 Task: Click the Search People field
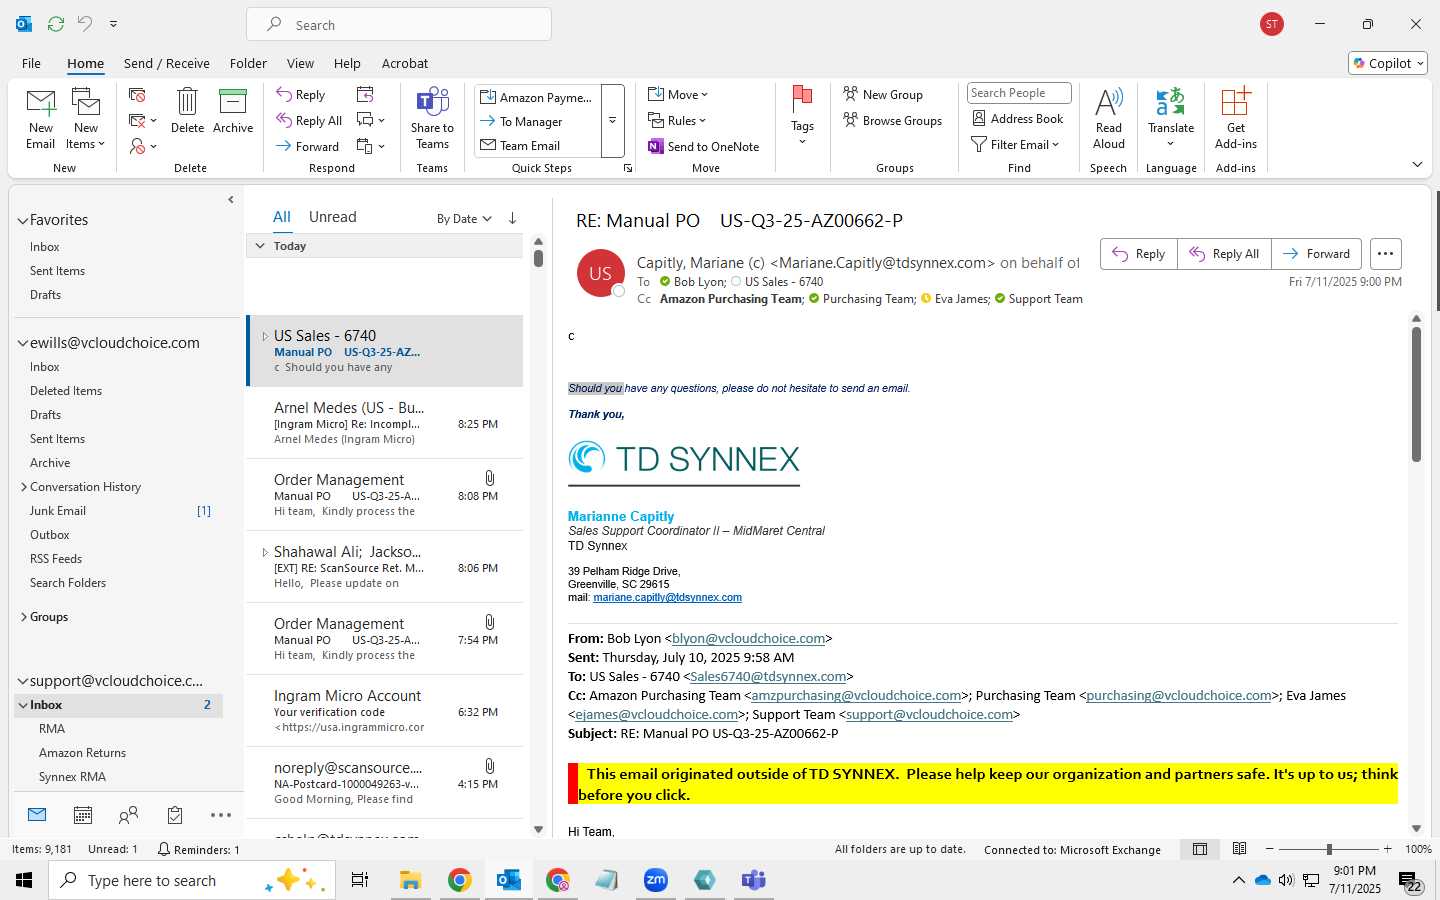point(1019,93)
